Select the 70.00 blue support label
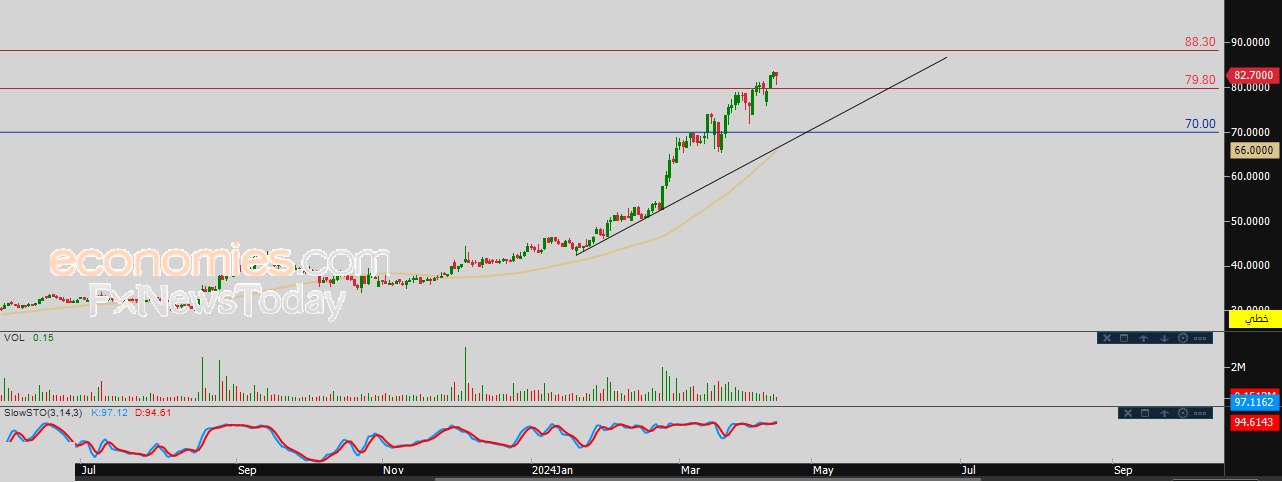 (1200, 124)
